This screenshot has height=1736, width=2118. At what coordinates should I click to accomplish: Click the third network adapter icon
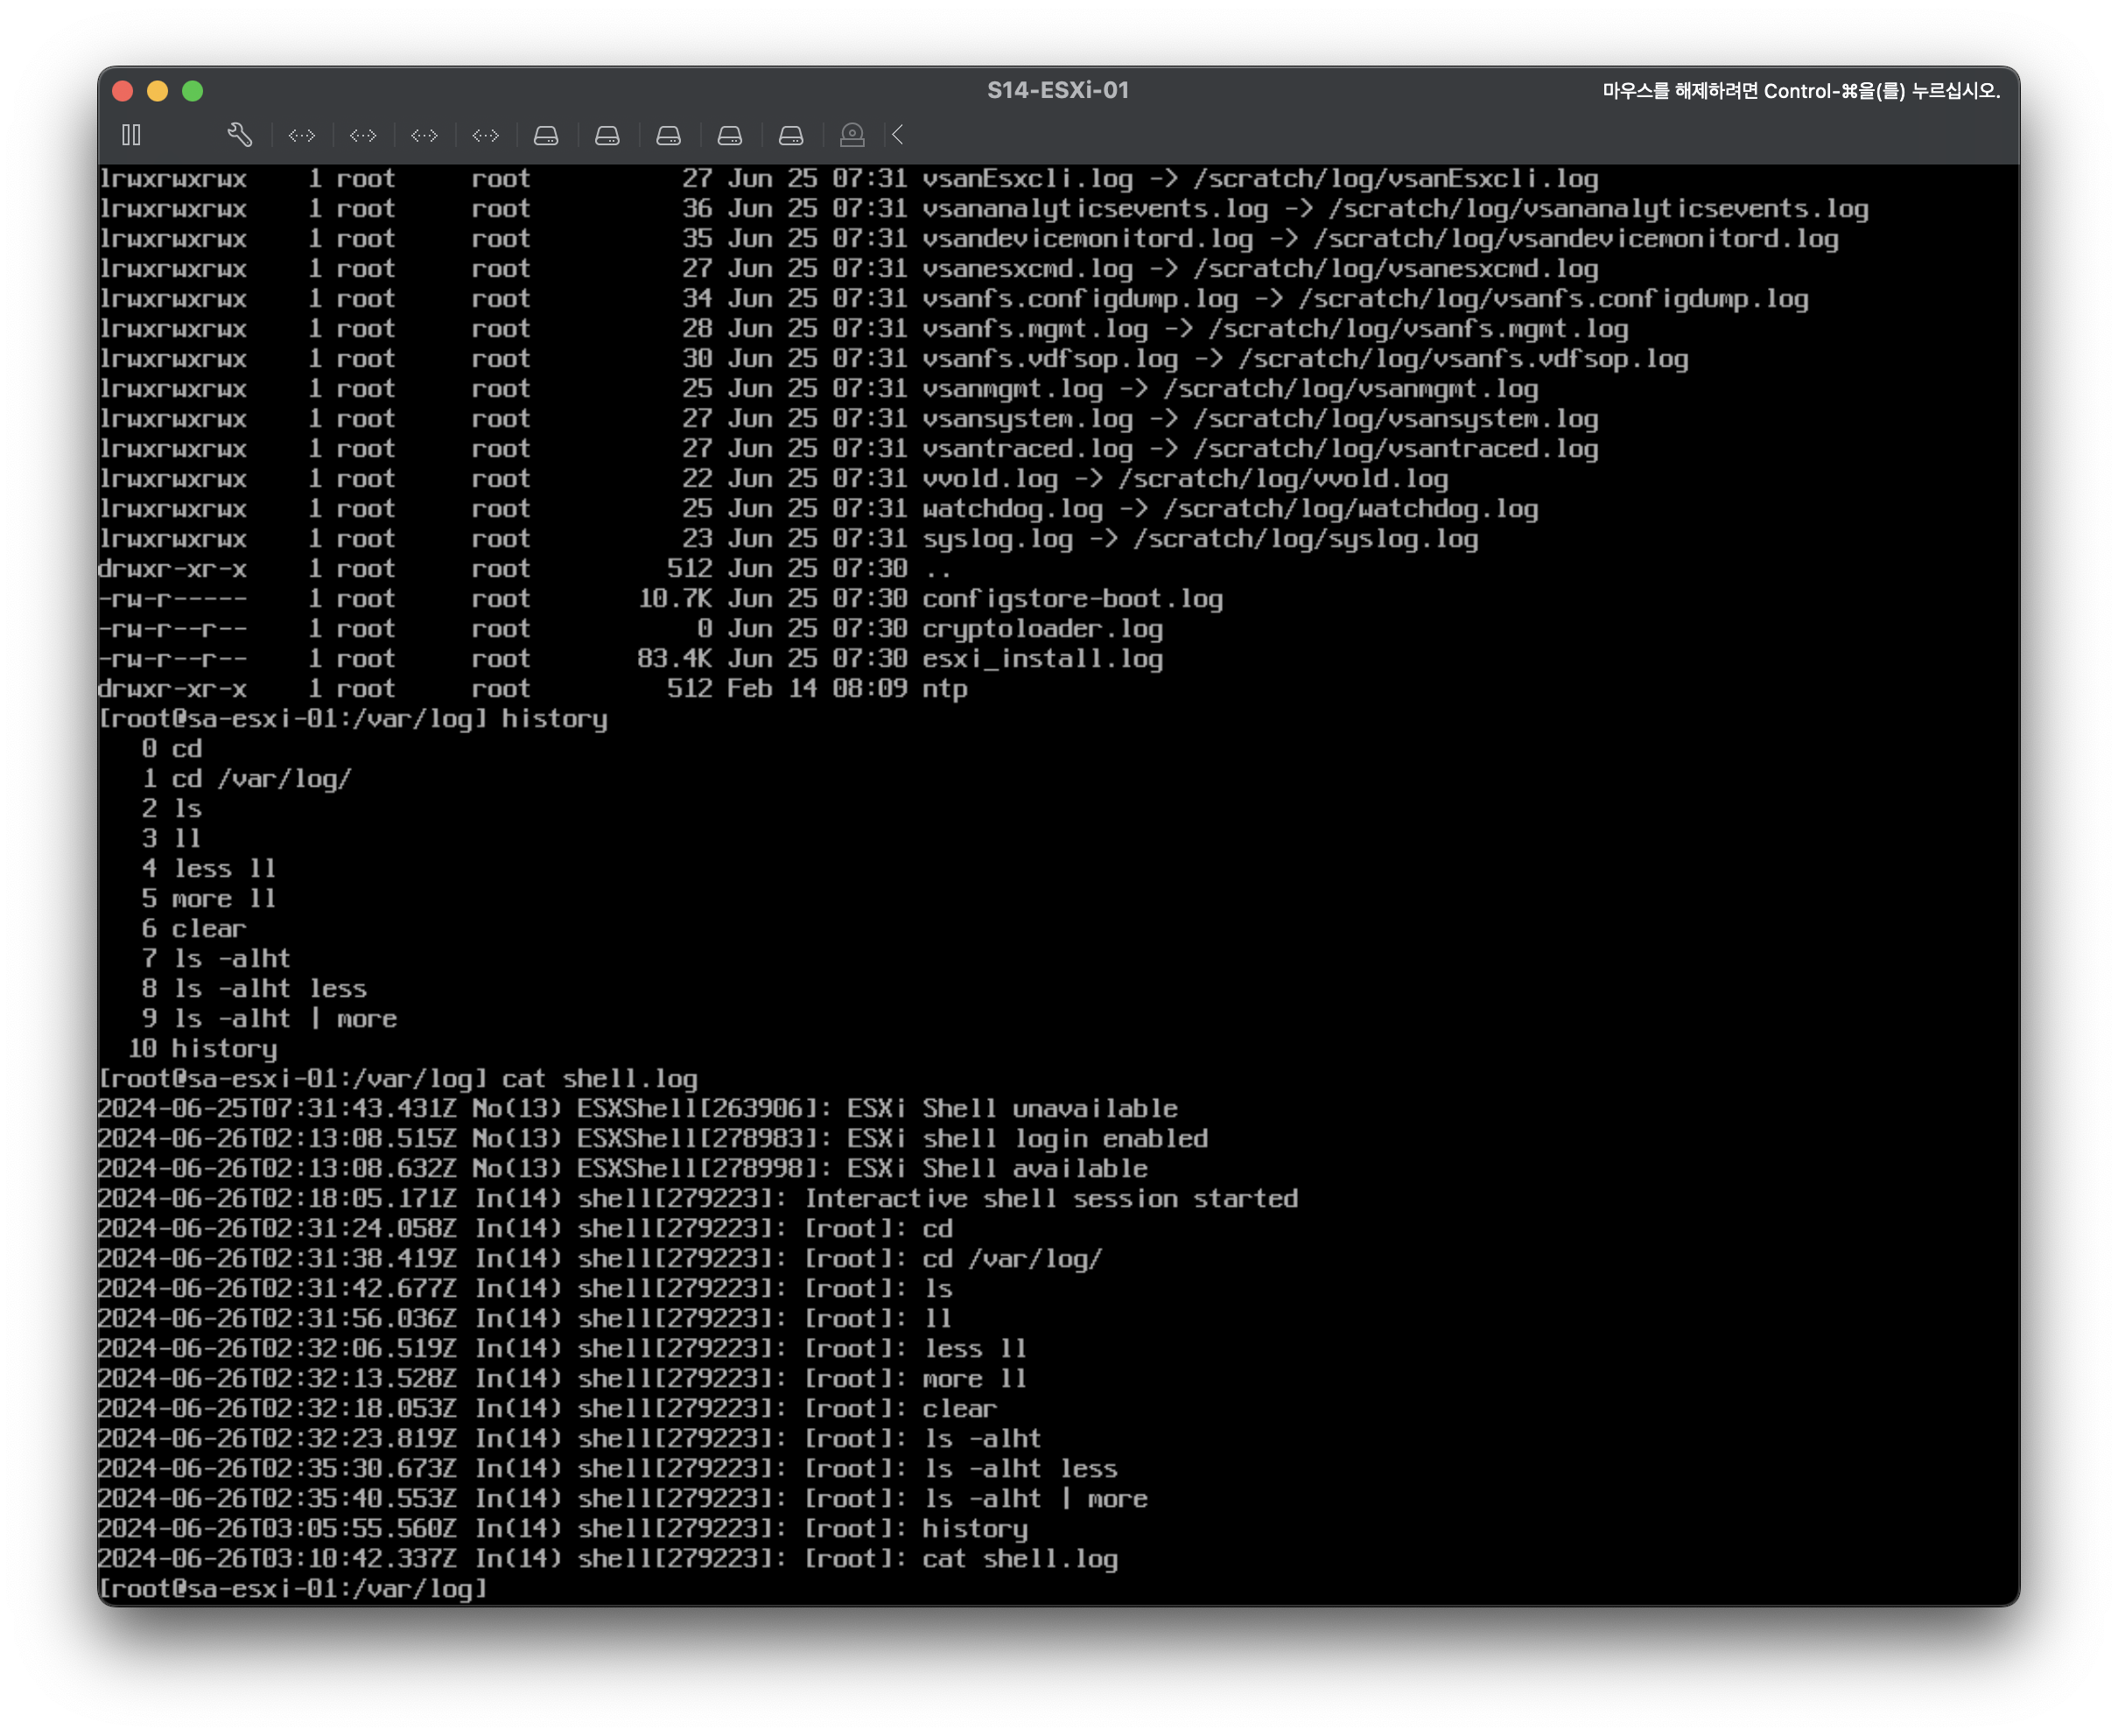tap(424, 135)
